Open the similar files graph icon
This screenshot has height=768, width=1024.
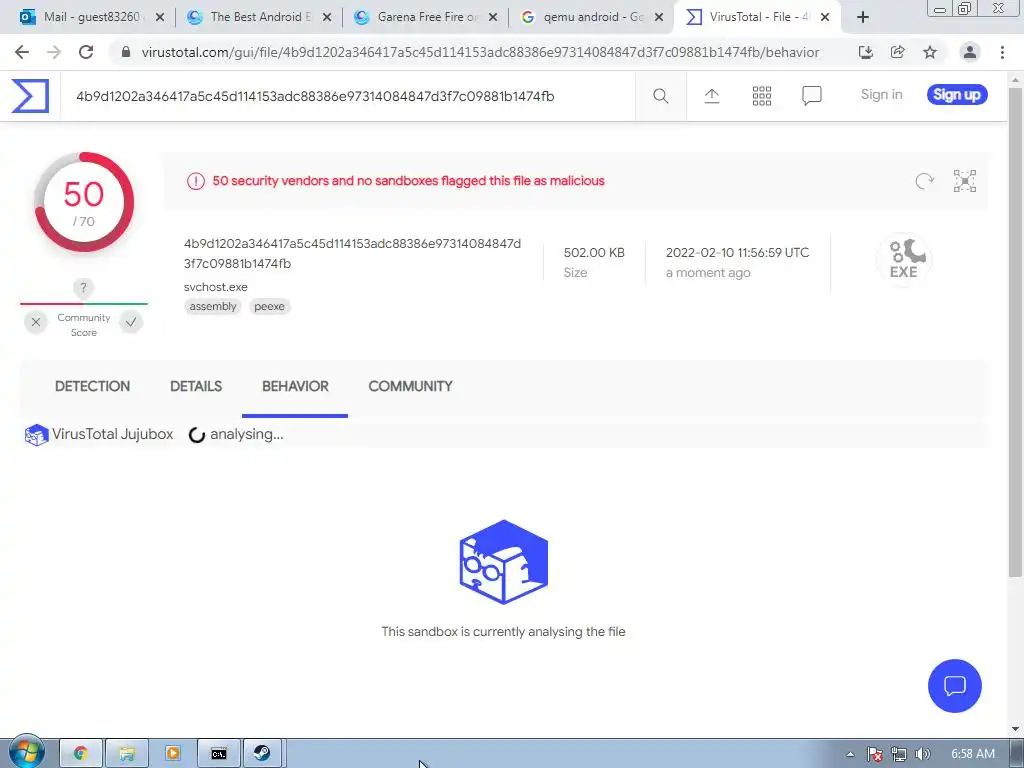coord(965,181)
